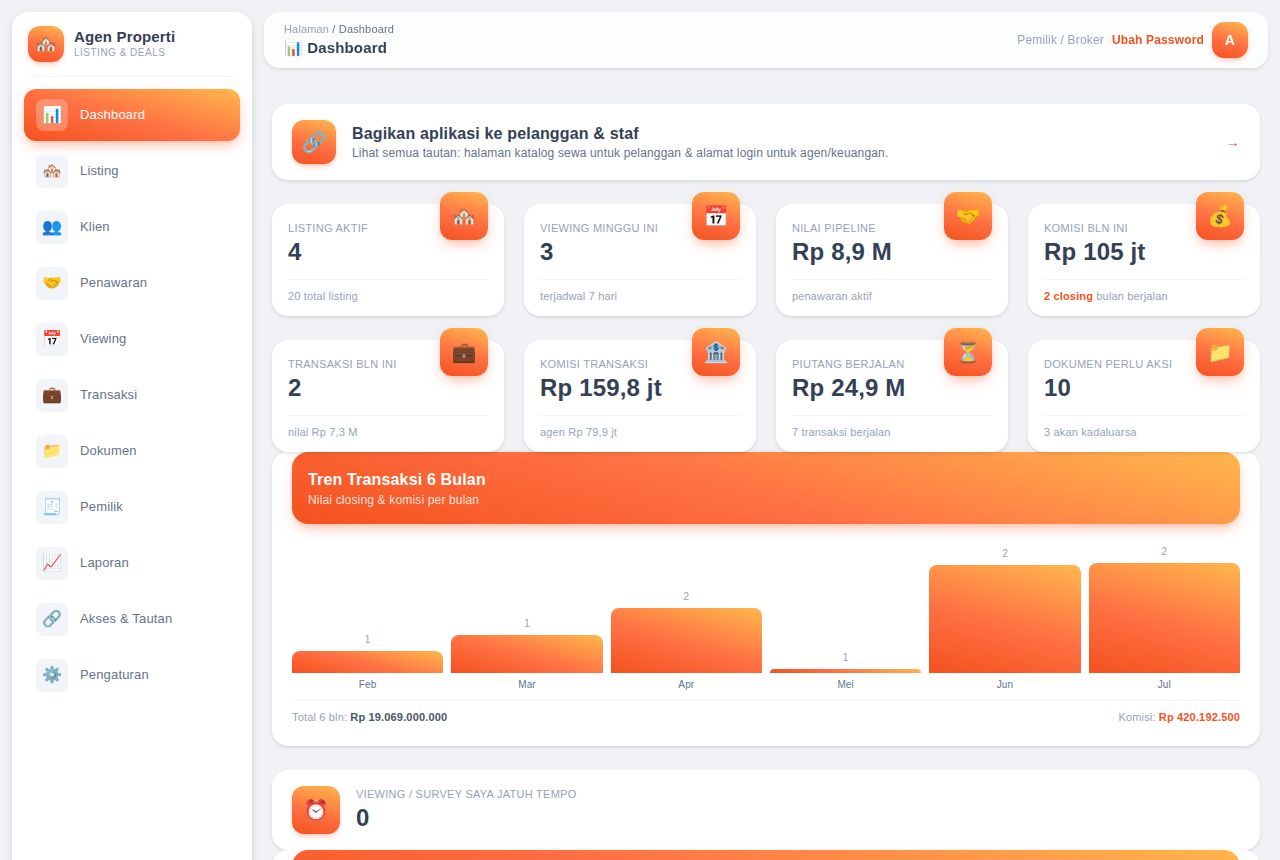
Task: Click the Viewing calendar sidebar icon
Action: click(x=52, y=339)
